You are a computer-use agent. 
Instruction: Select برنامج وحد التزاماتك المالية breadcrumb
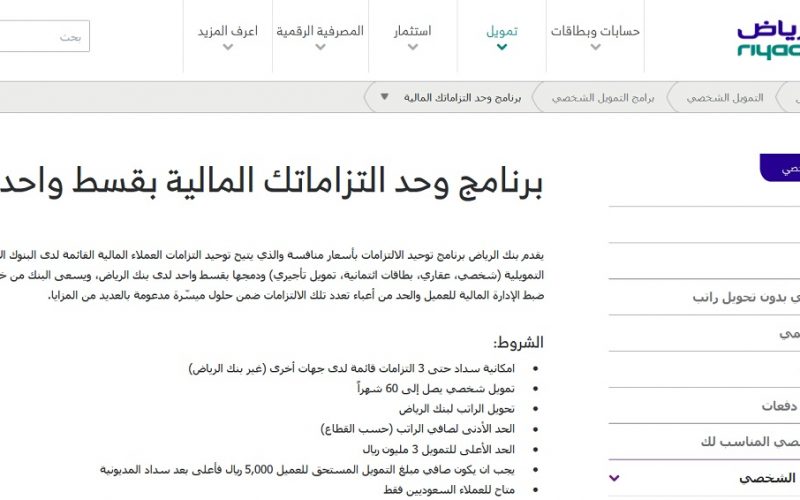(462, 97)
